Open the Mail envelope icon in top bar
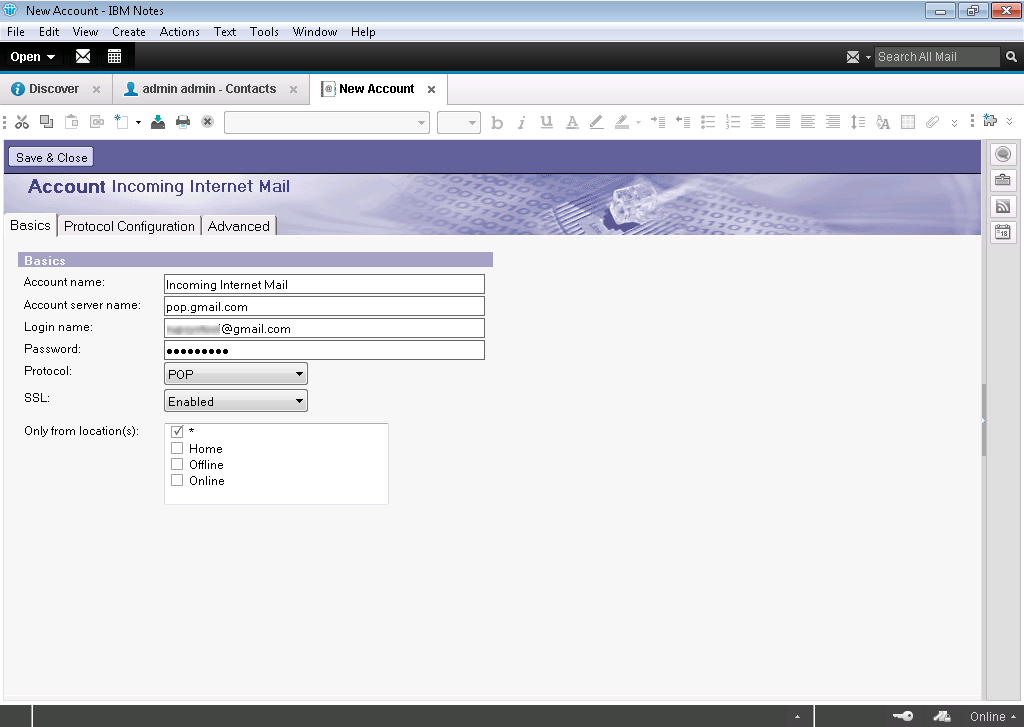 click(83, 57)
